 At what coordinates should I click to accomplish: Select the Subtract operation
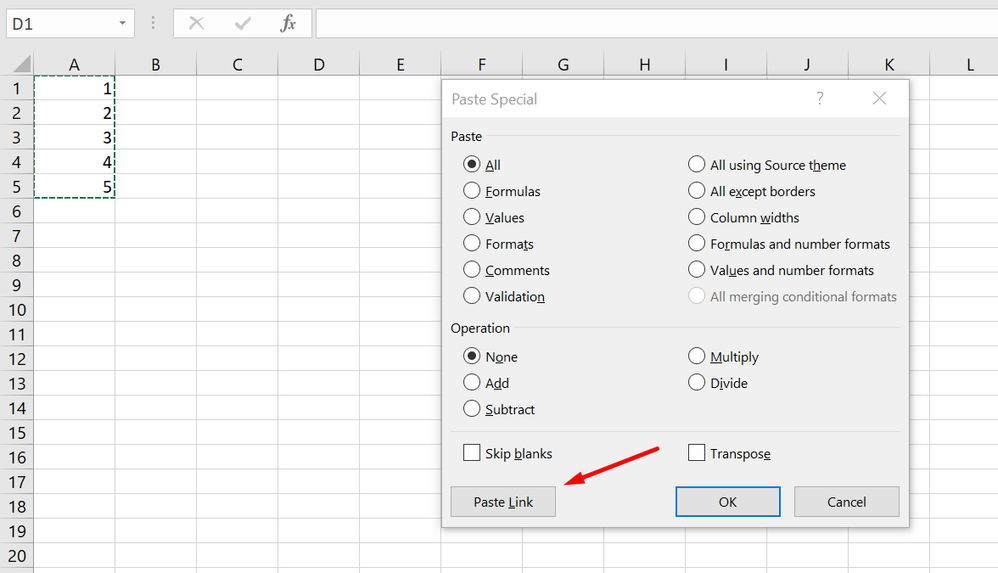472,409
